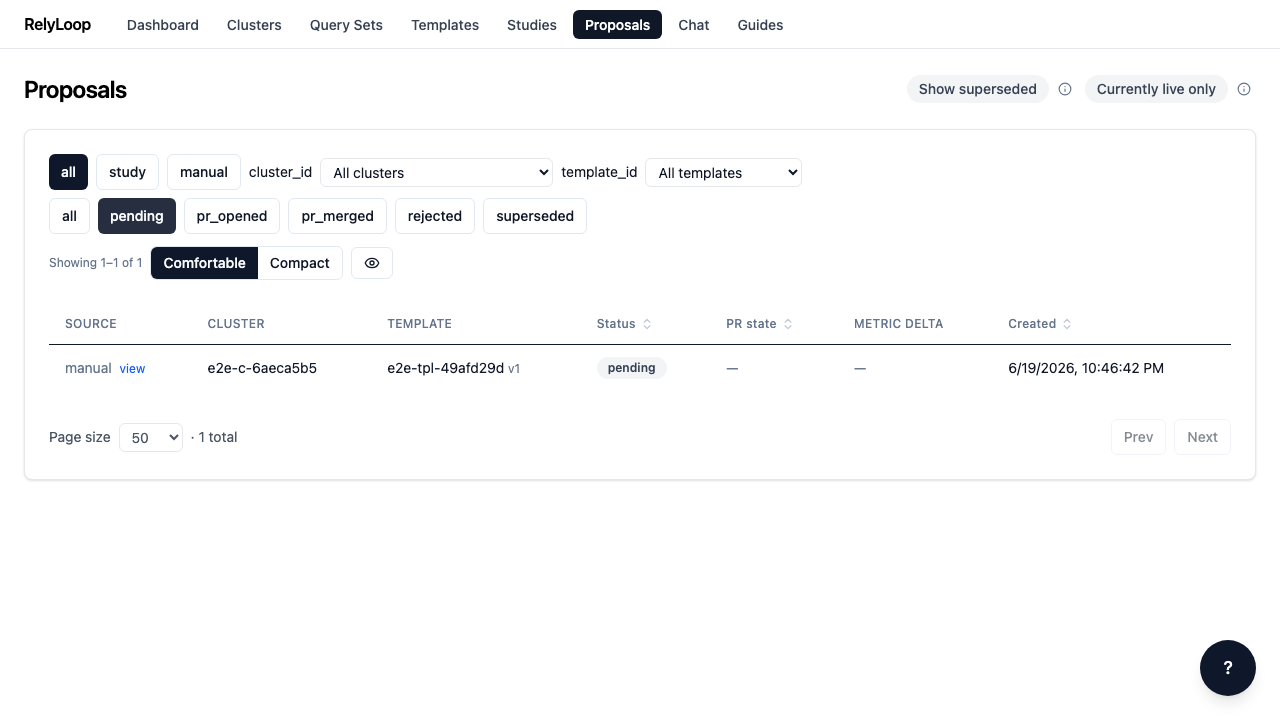Image resolution: width=1280 pixels, height=720 pixels.
Task: Filter by rejected status
Action: point(435,216)
